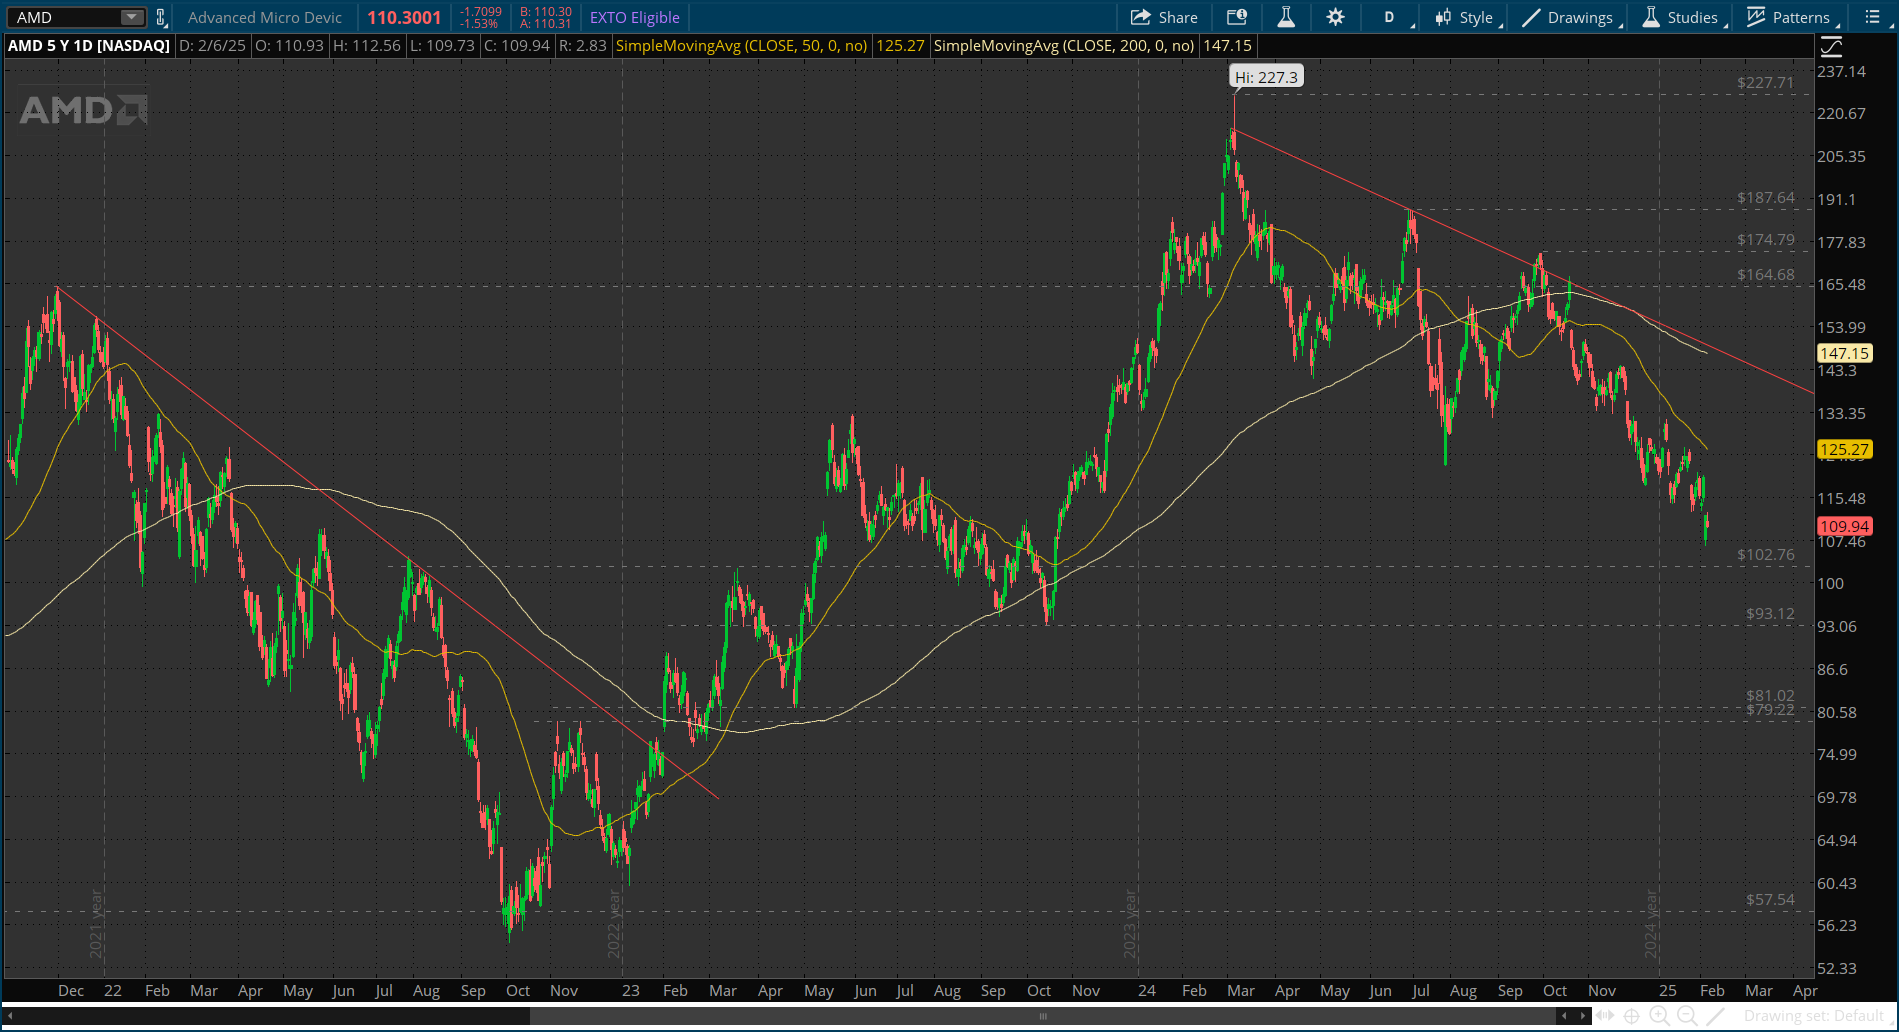Image resolution: width=1899 pixels, height=1032 pixels.
Task: Click the $164.68 price level label
Action: (1766, 274)
